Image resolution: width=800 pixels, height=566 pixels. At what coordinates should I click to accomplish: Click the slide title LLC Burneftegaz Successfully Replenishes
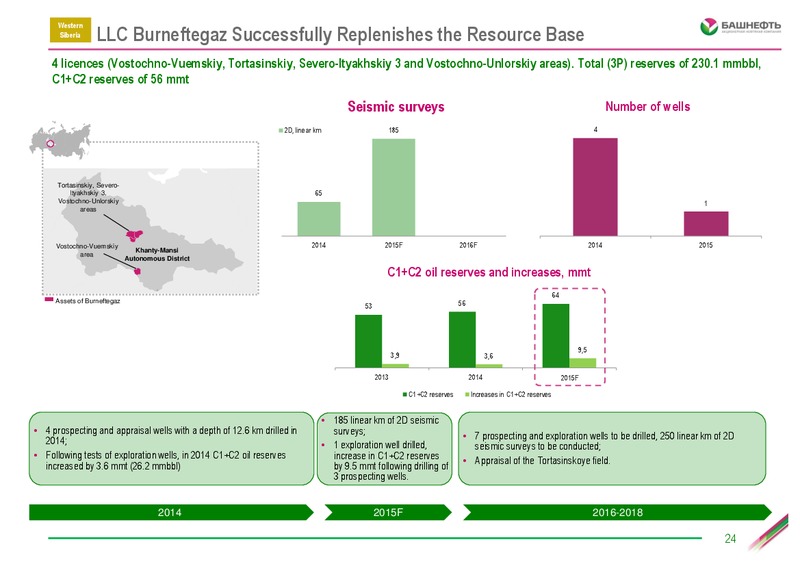click(340, 34)
